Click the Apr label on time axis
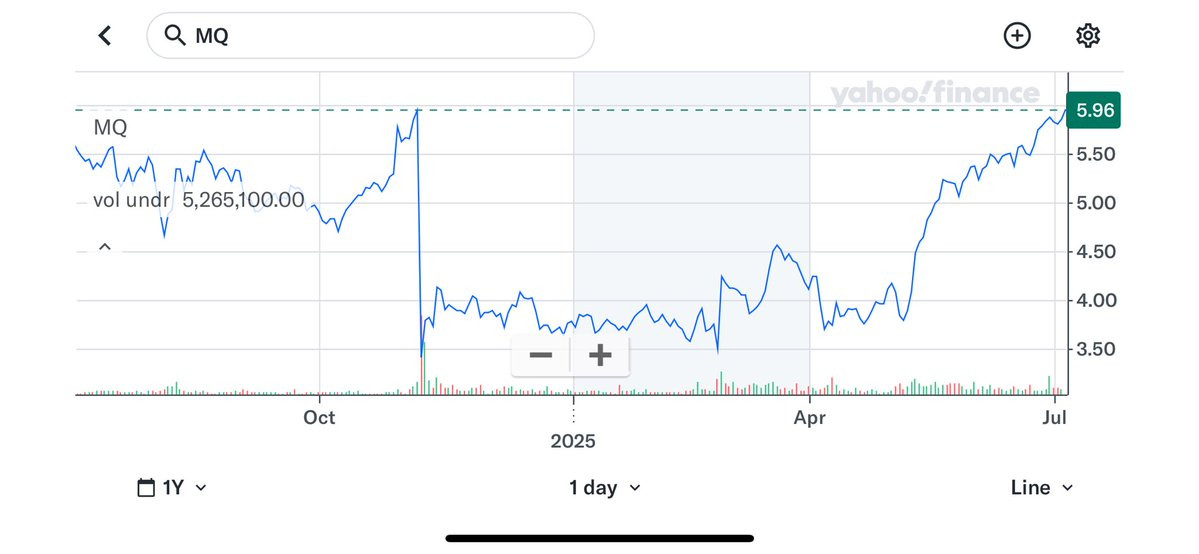Image resolution: width=1199 pixels, height=554 pixels. pyautogui.click(x=809, y=418)
